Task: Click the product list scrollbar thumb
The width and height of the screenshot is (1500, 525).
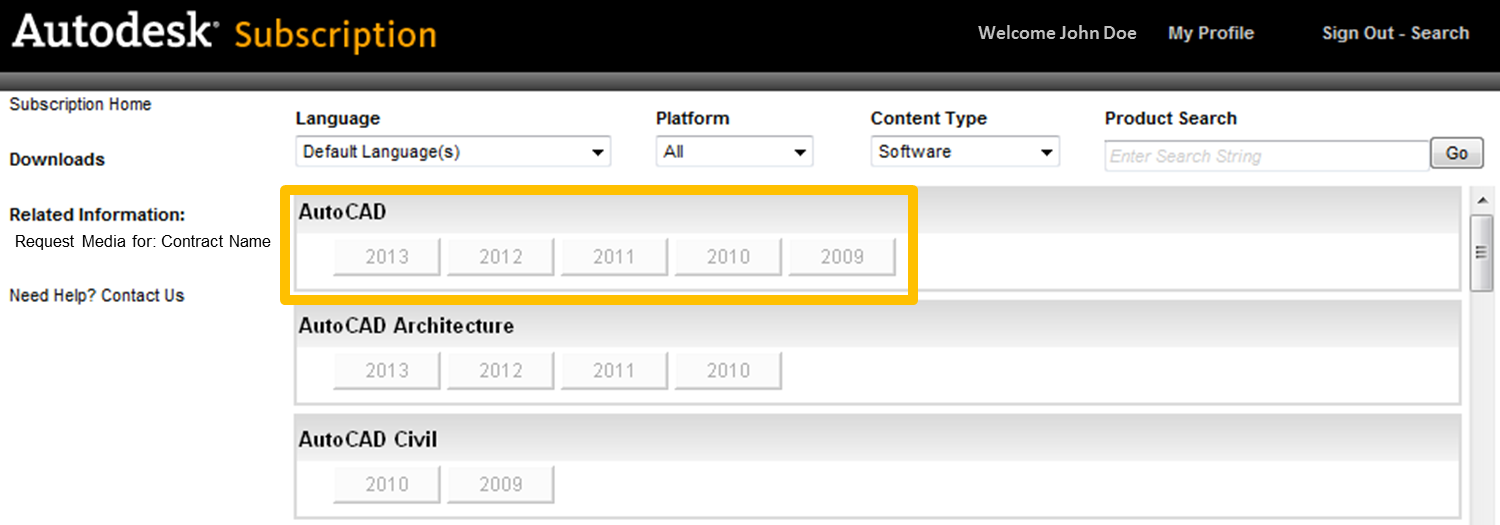Action: 1483,252
